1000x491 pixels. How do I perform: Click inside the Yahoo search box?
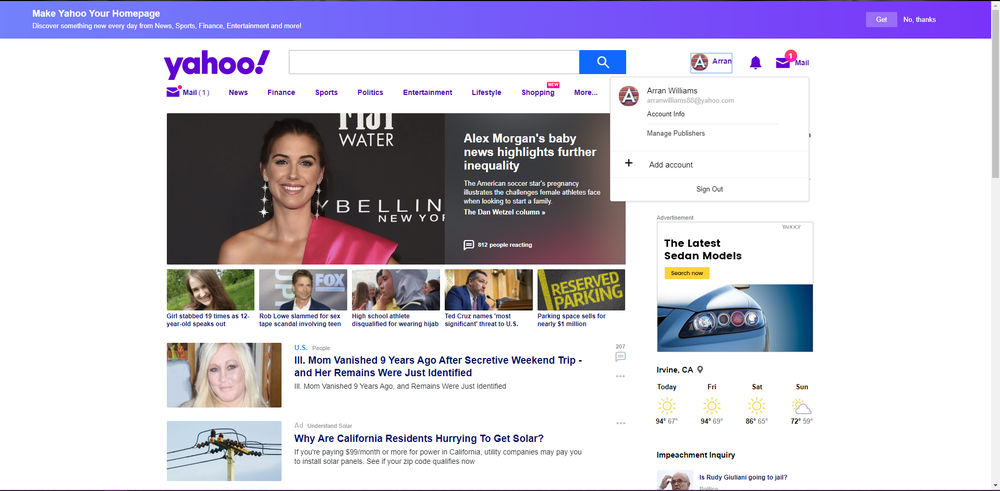(434, 62)
